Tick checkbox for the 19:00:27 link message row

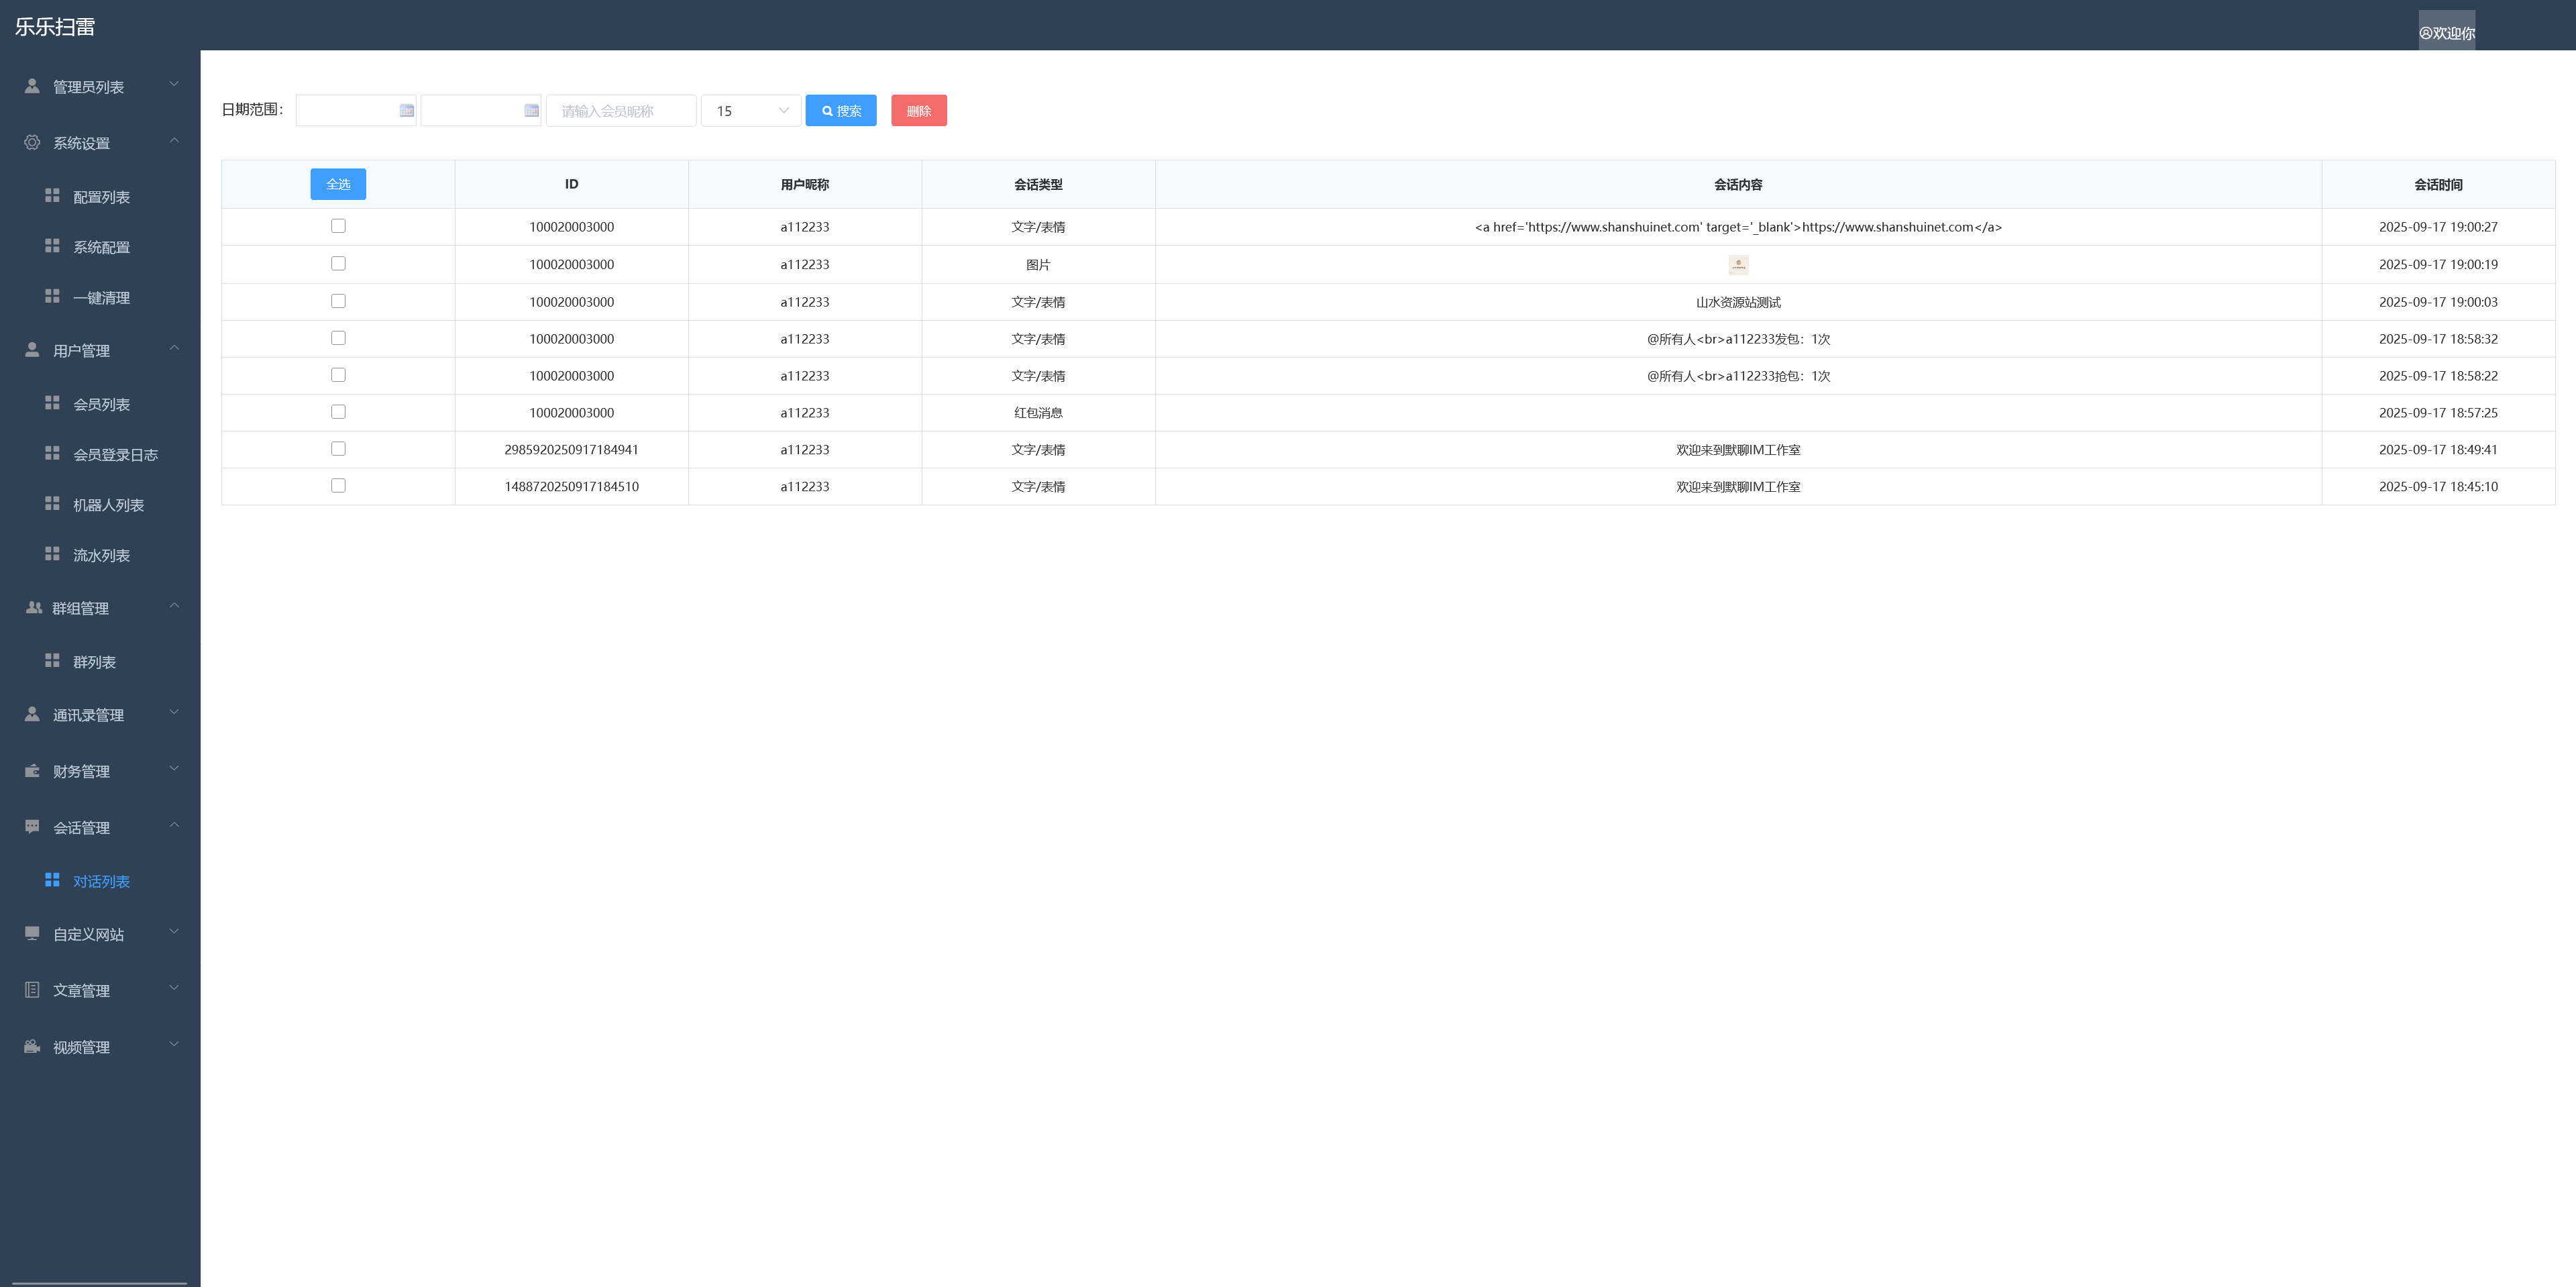[x=338, y=226]
